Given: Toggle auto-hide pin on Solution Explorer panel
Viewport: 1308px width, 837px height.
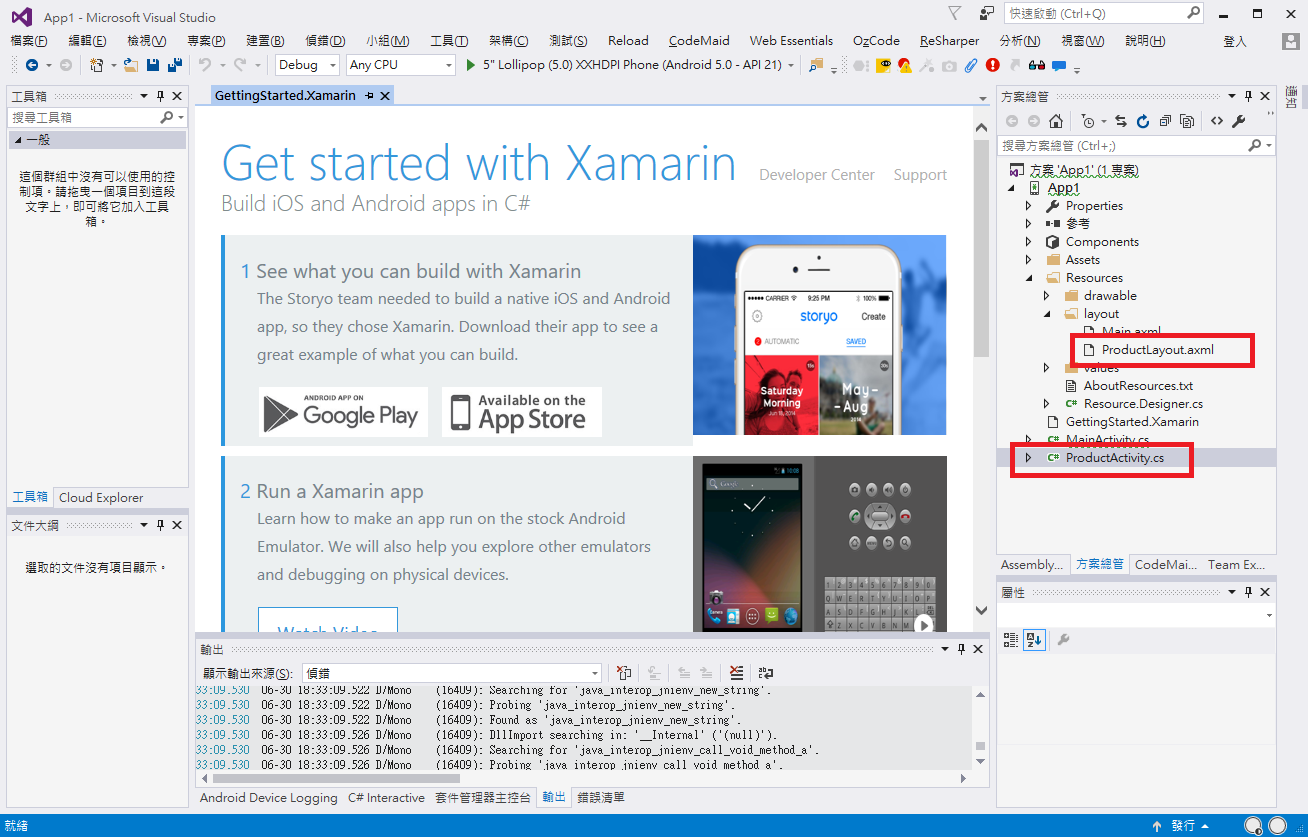Looking at the screenshot, I should tap(1248, 96).
